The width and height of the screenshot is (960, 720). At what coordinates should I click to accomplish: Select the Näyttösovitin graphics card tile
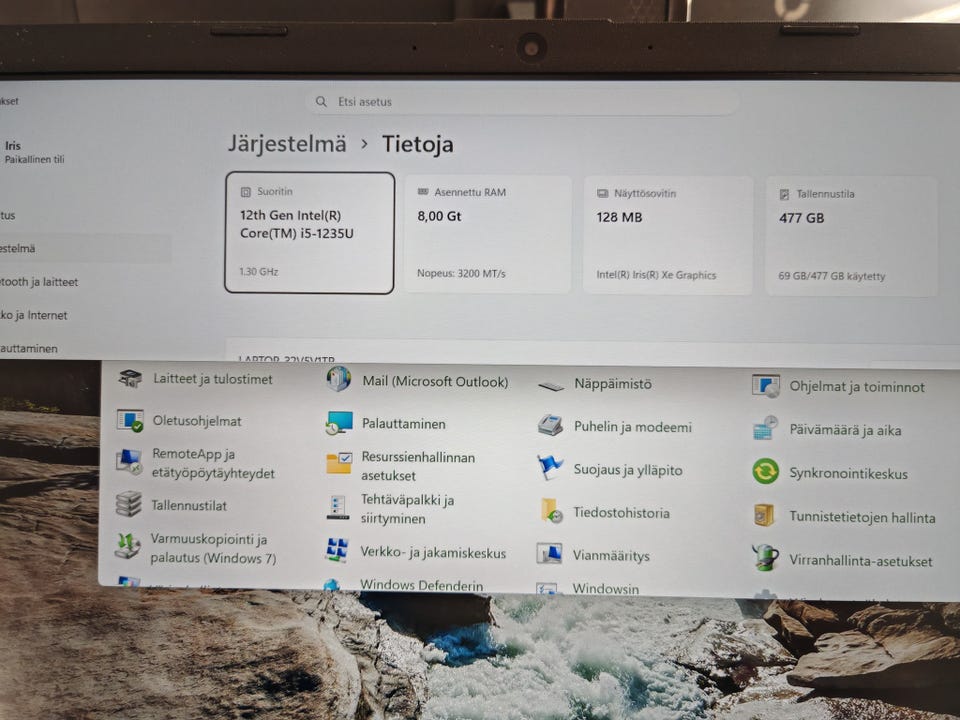667,235
